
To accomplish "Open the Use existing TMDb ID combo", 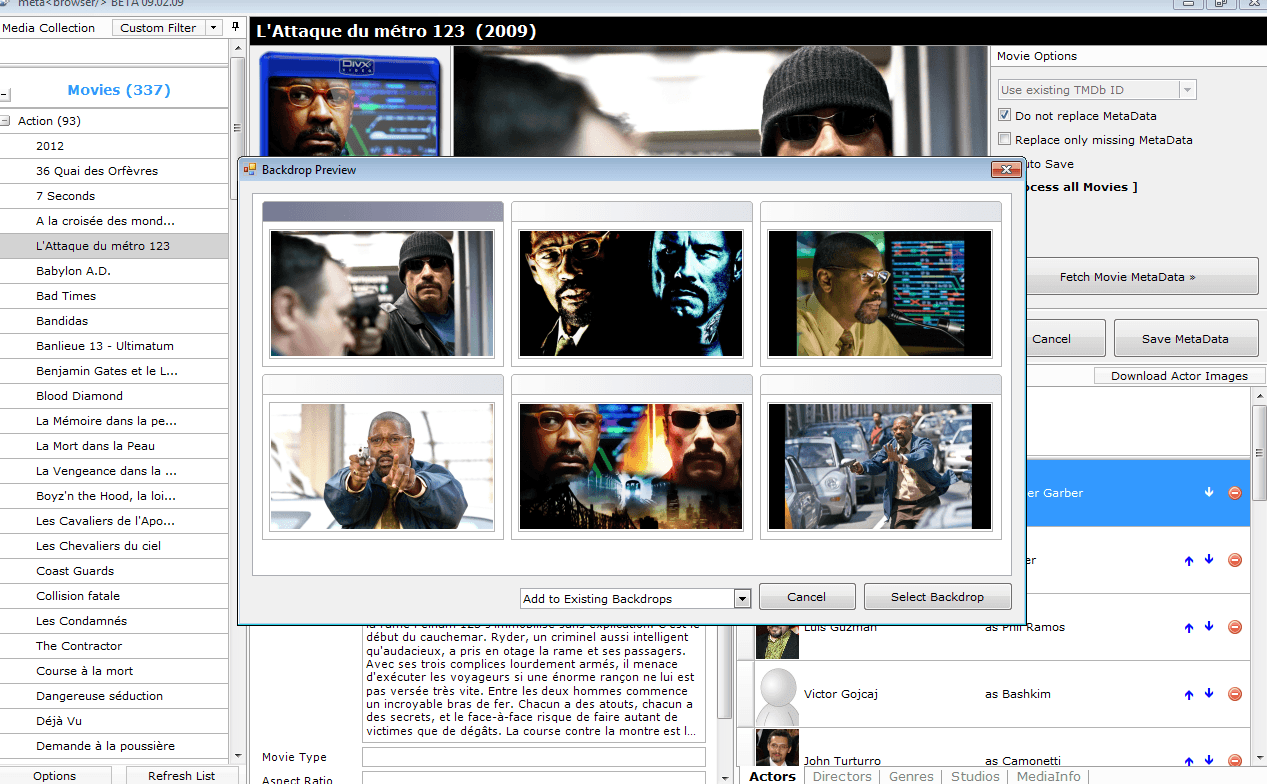I will 1187,90.
